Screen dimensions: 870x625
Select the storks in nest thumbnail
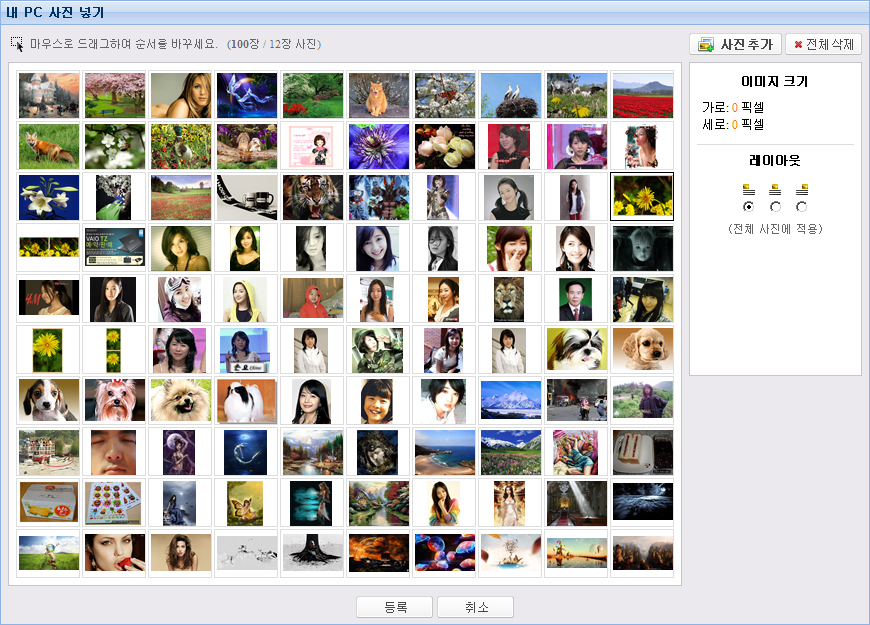tap(510, 95)
